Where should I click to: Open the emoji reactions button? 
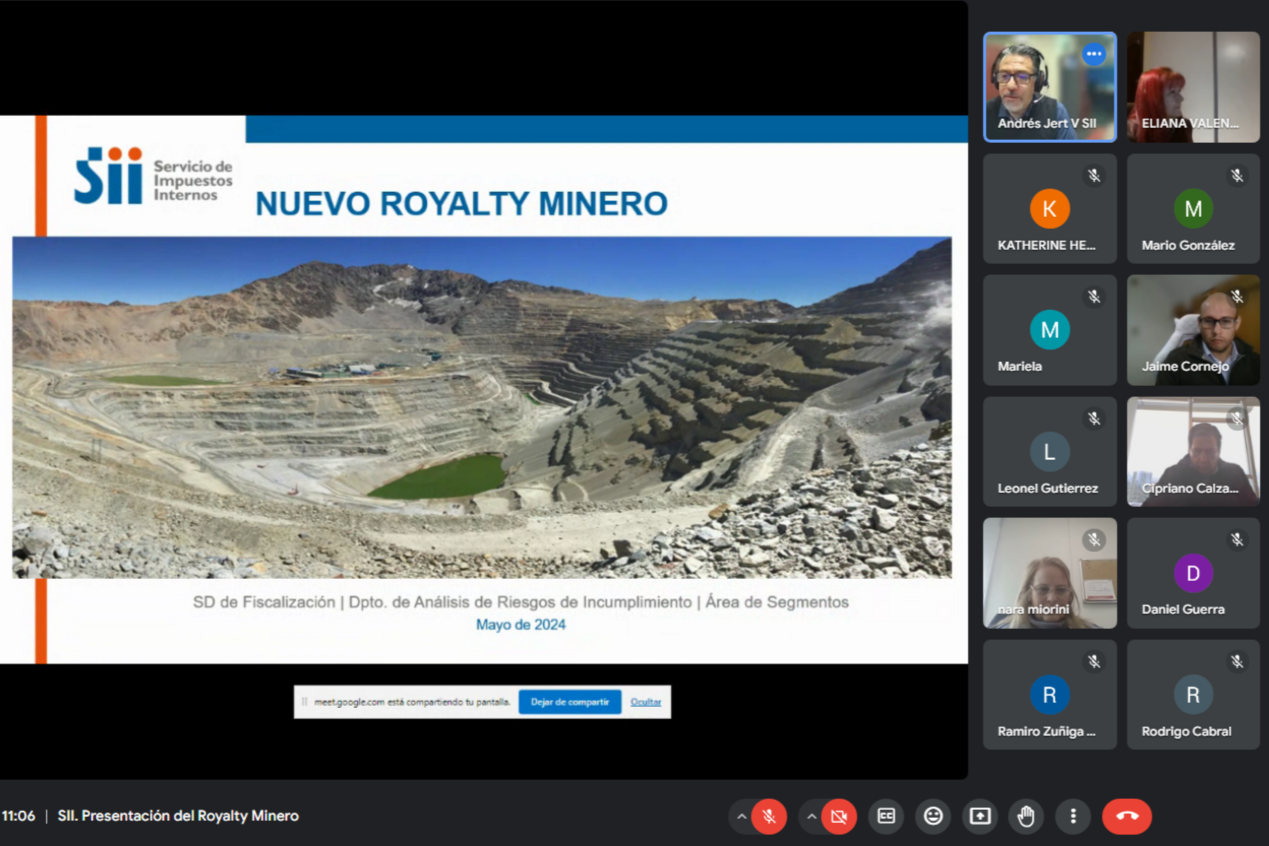click(933, 816)
